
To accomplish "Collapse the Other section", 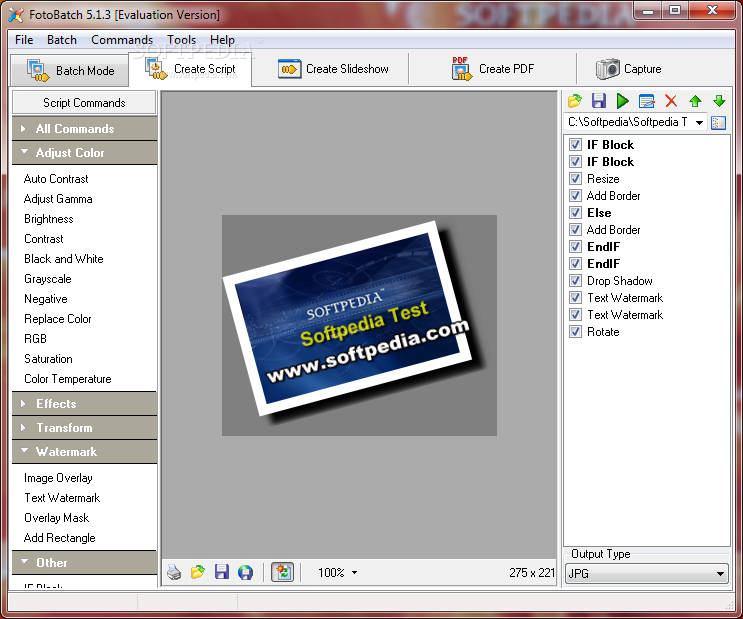I will 84,563.
